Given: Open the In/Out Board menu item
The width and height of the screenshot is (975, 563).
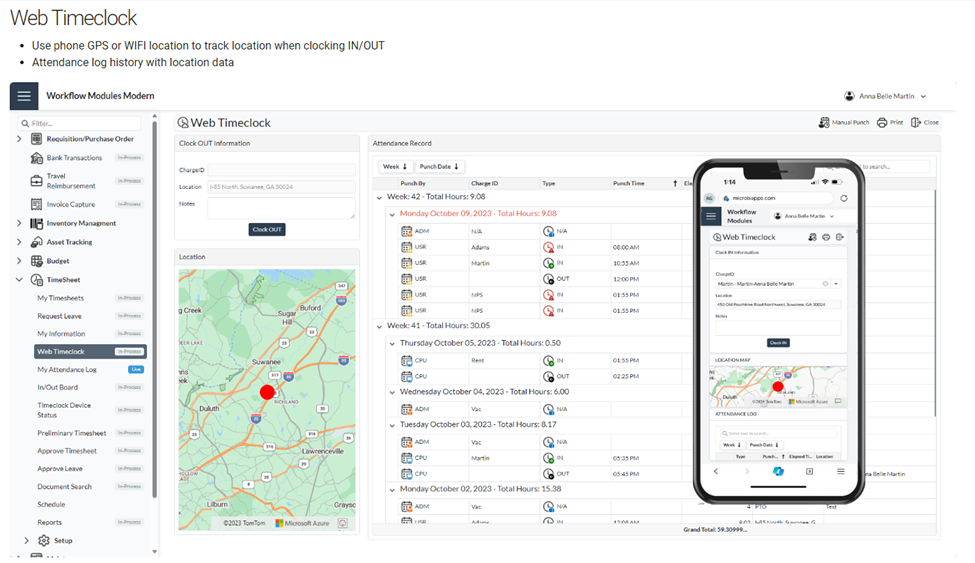Looking at the screenshot, I should (58, 388).
